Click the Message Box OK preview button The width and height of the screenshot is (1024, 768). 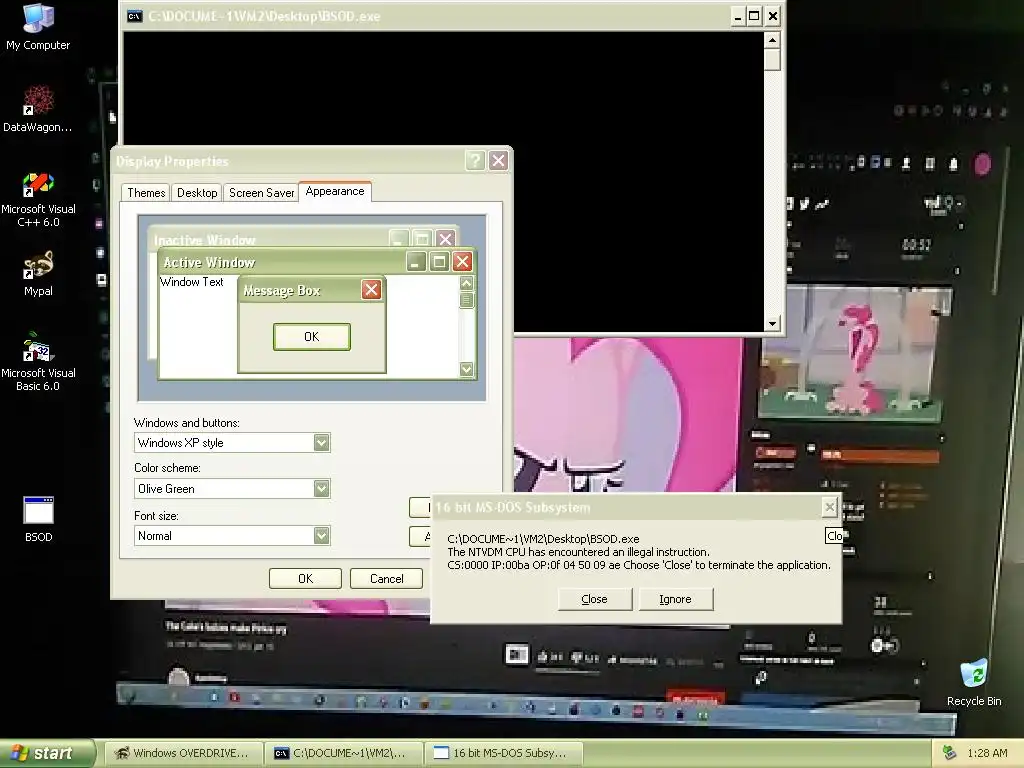(x=312, y=337)
